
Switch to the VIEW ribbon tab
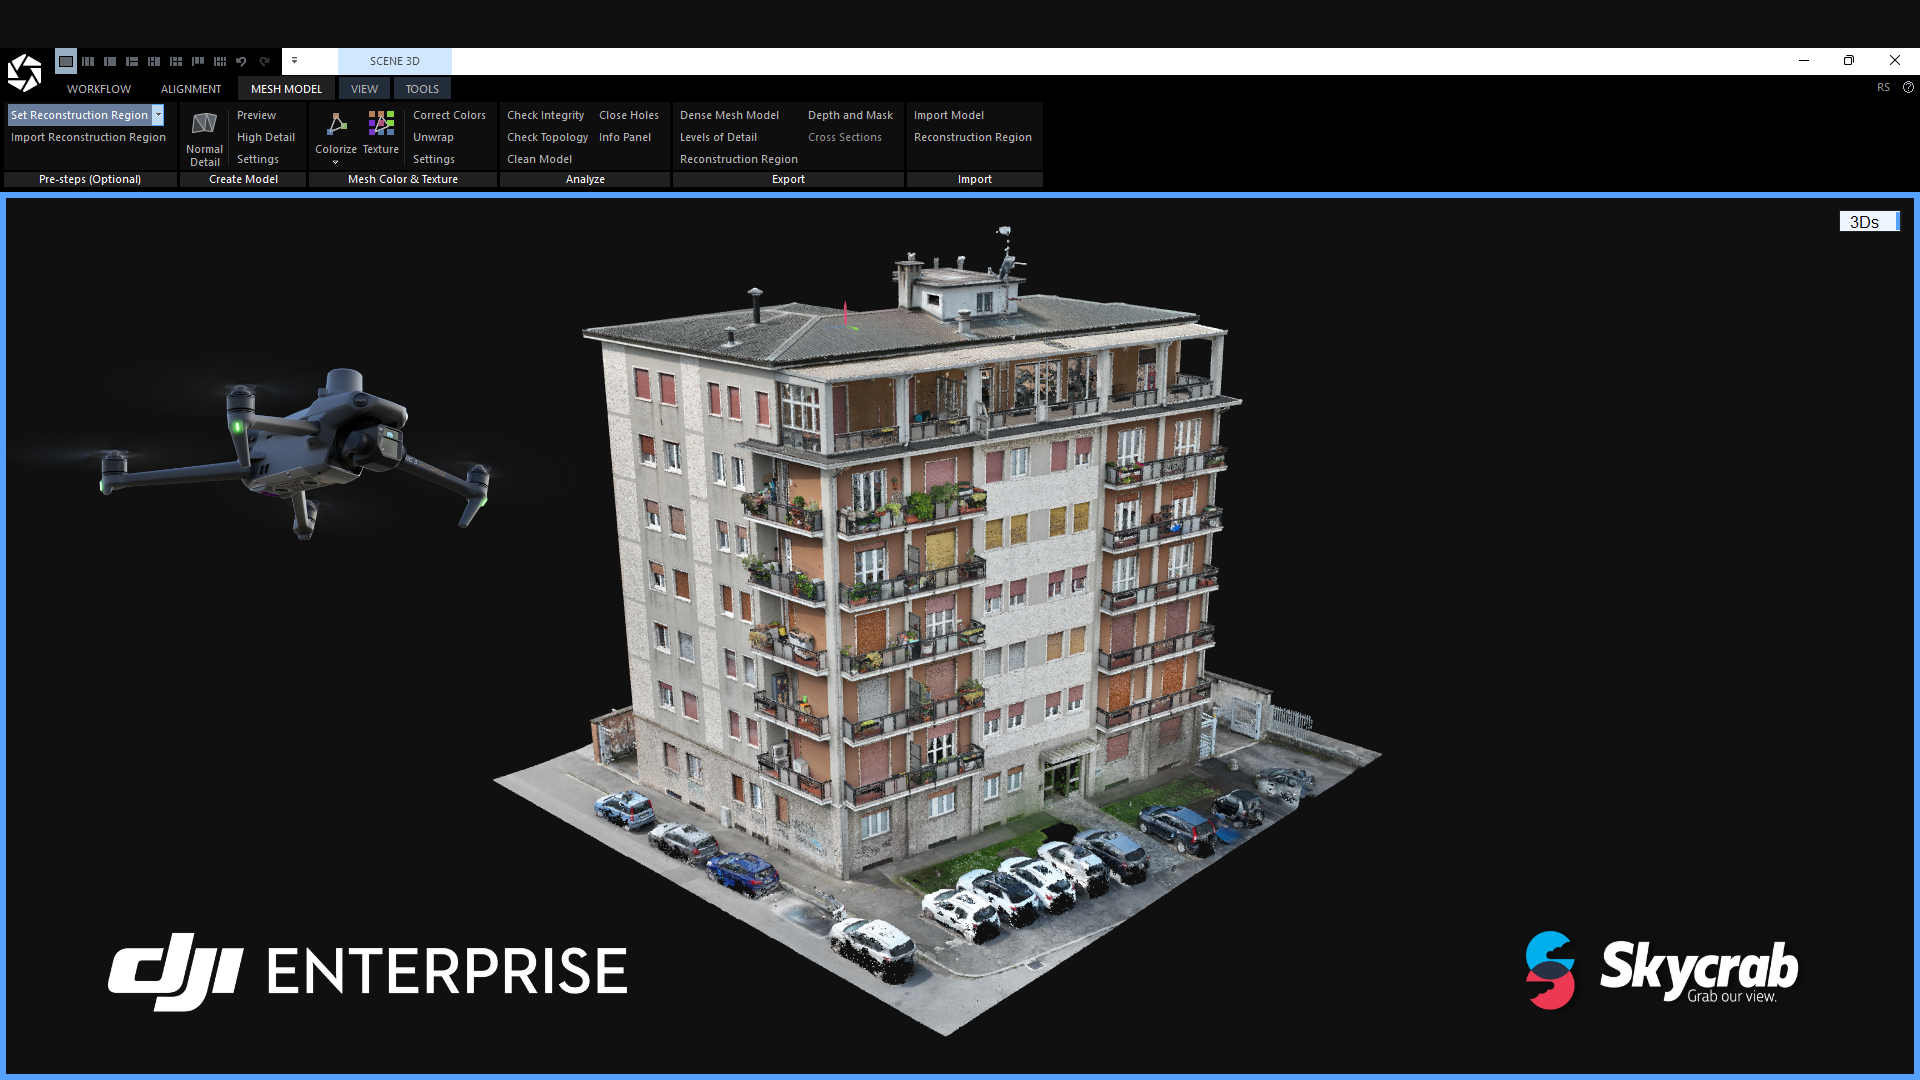pos(364,88)
